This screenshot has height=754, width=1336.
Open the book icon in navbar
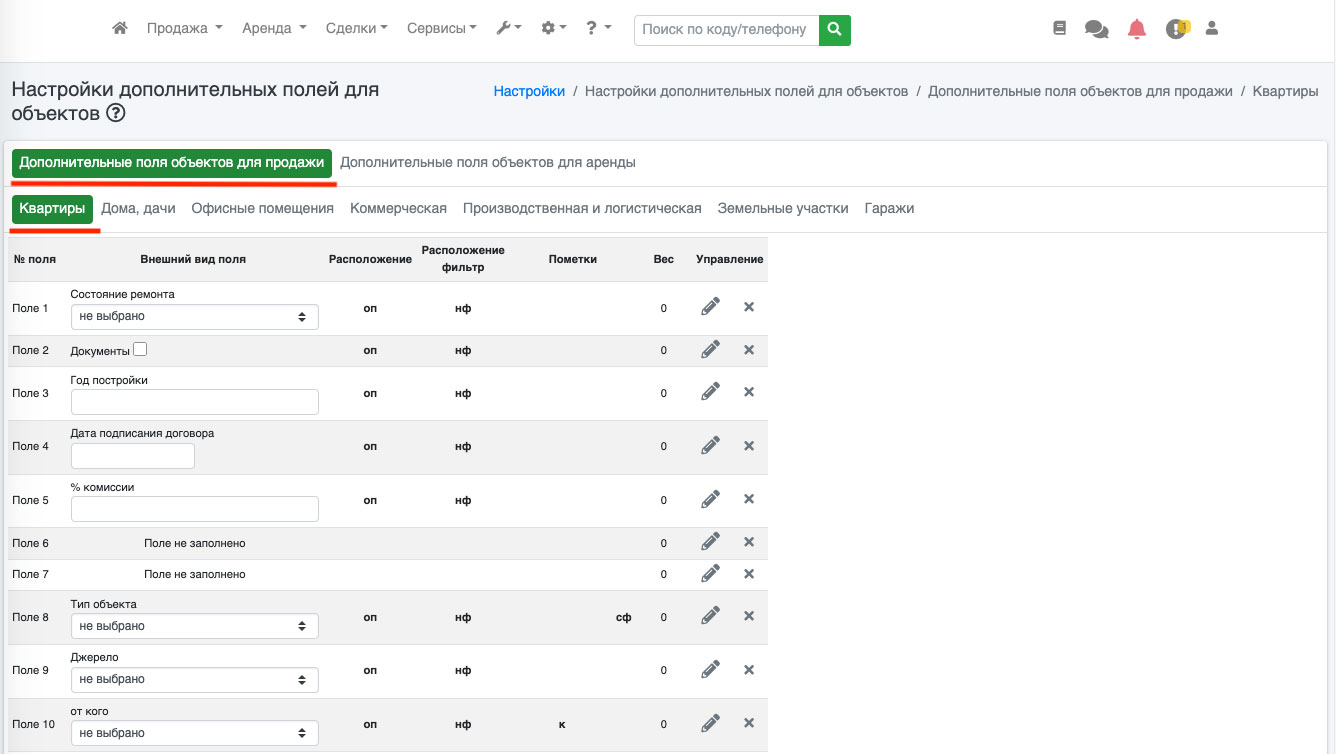1060,29
